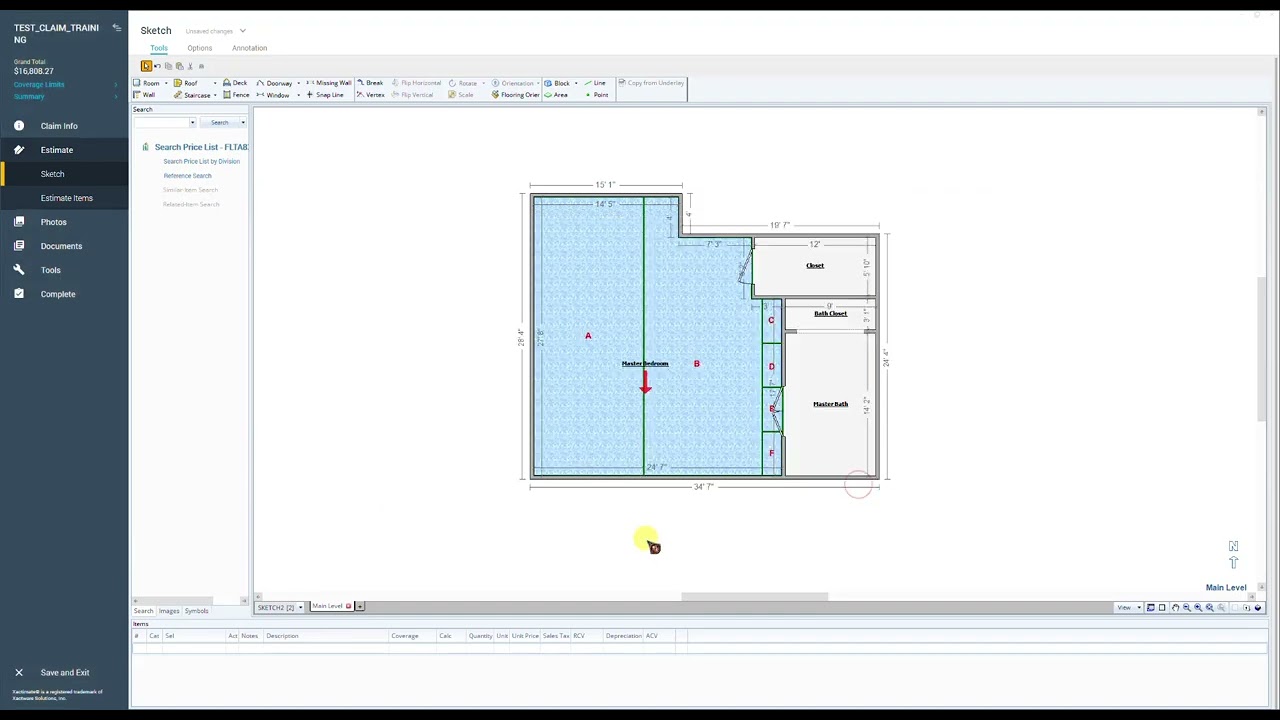Click the Master Bath room label

tap(830, 404)
